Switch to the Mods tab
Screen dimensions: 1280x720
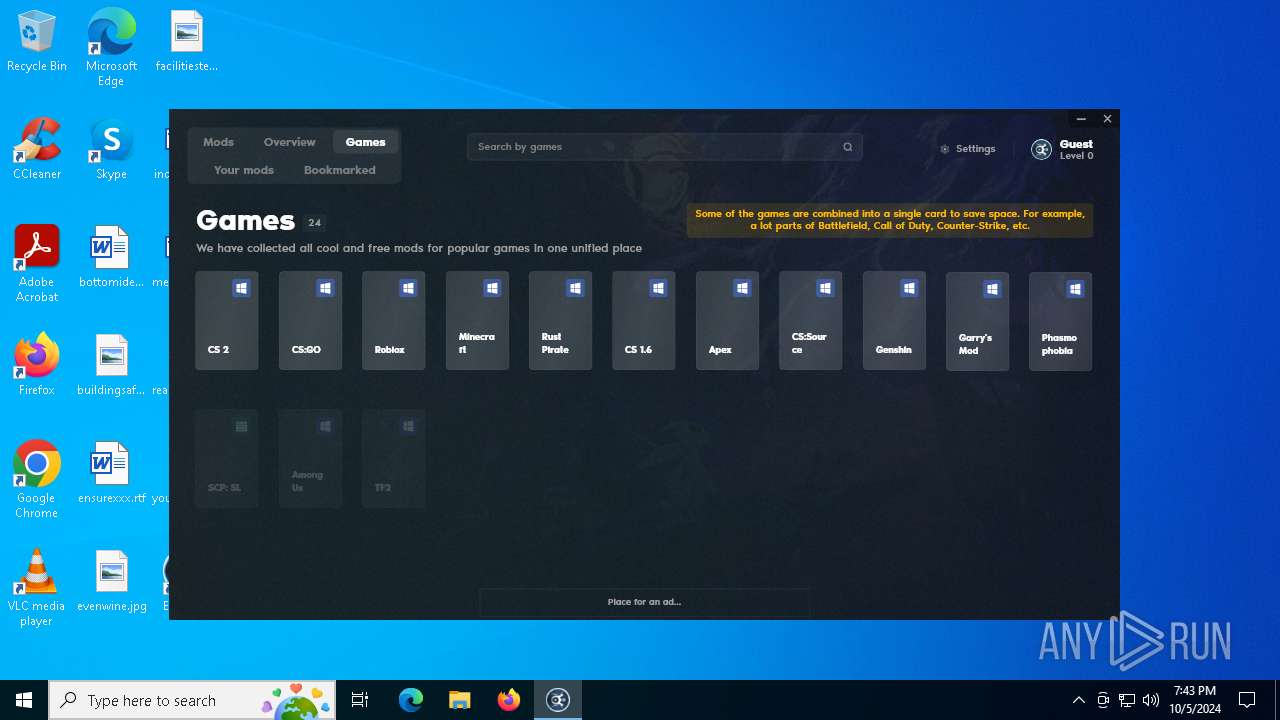[x=218, y=142]
